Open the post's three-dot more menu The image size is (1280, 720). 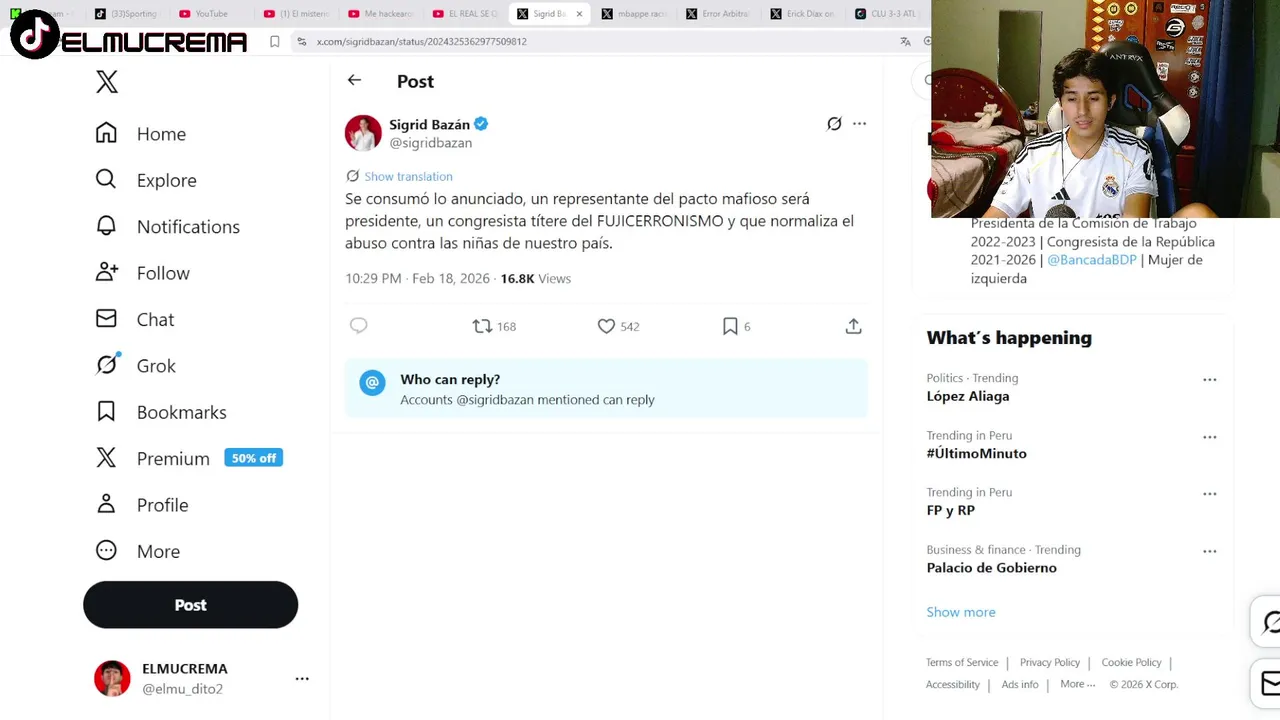click(859, 124)
